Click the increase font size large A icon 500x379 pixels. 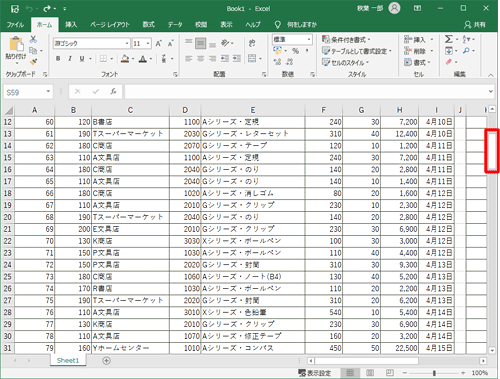(x=159, y=43)
